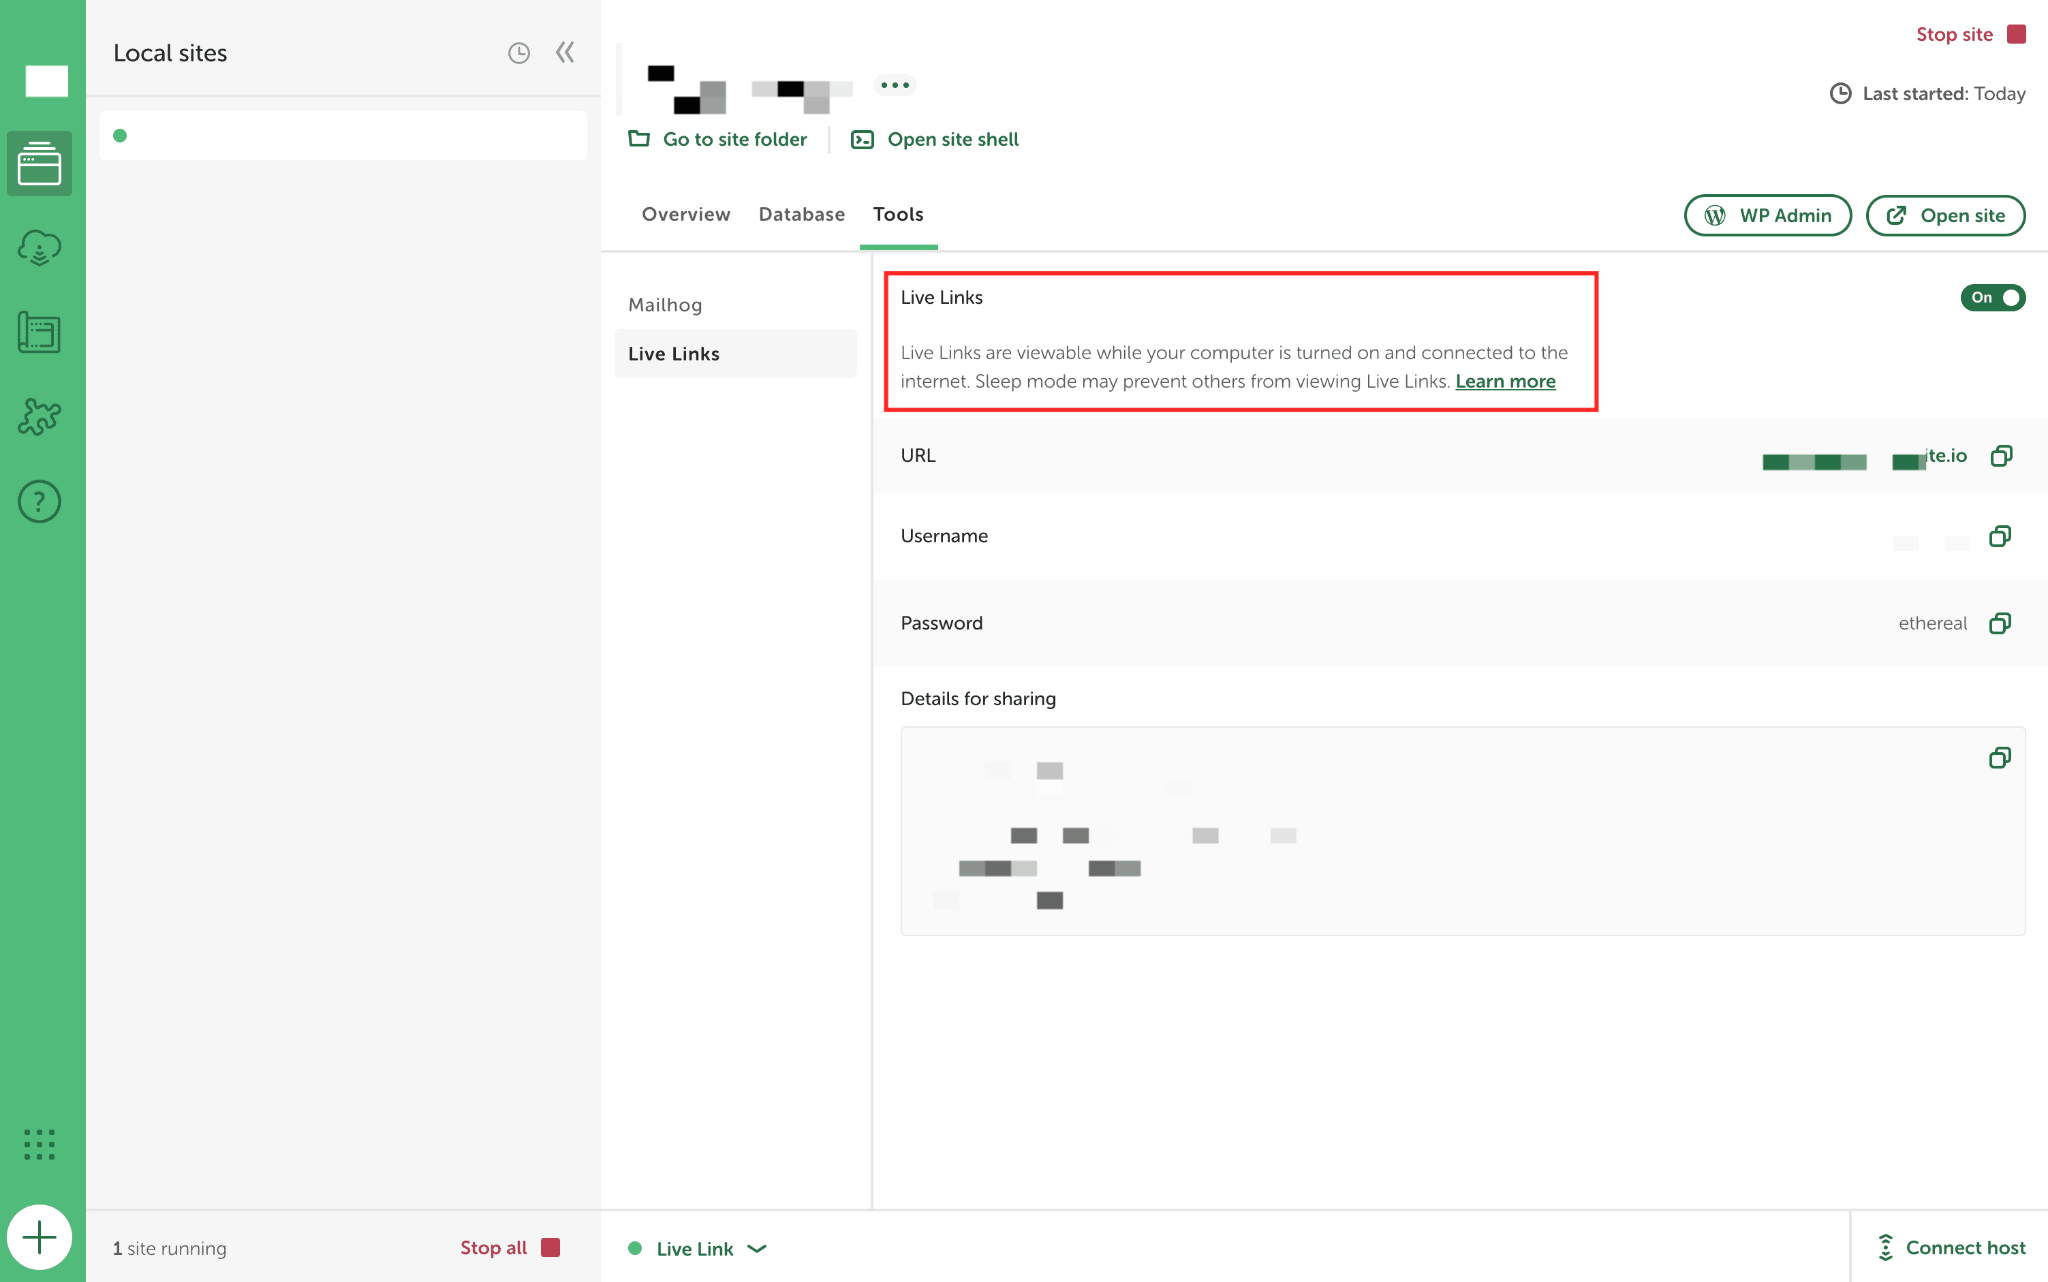Click the collapse sidebar arrow icon
2048x1282 pixels.
pos(564,52)
